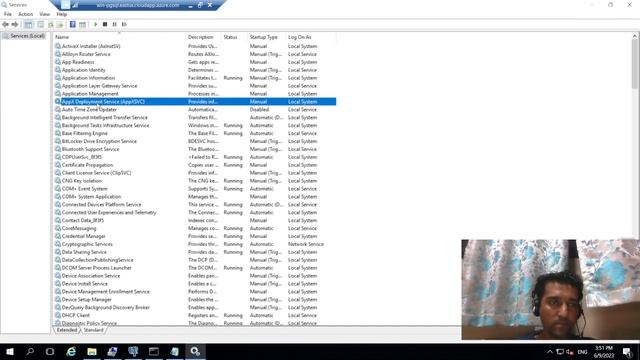Click the gear icon of ActiveX Installer service
Viewport: 640px width, 360px height.
(x=58, y=46)
